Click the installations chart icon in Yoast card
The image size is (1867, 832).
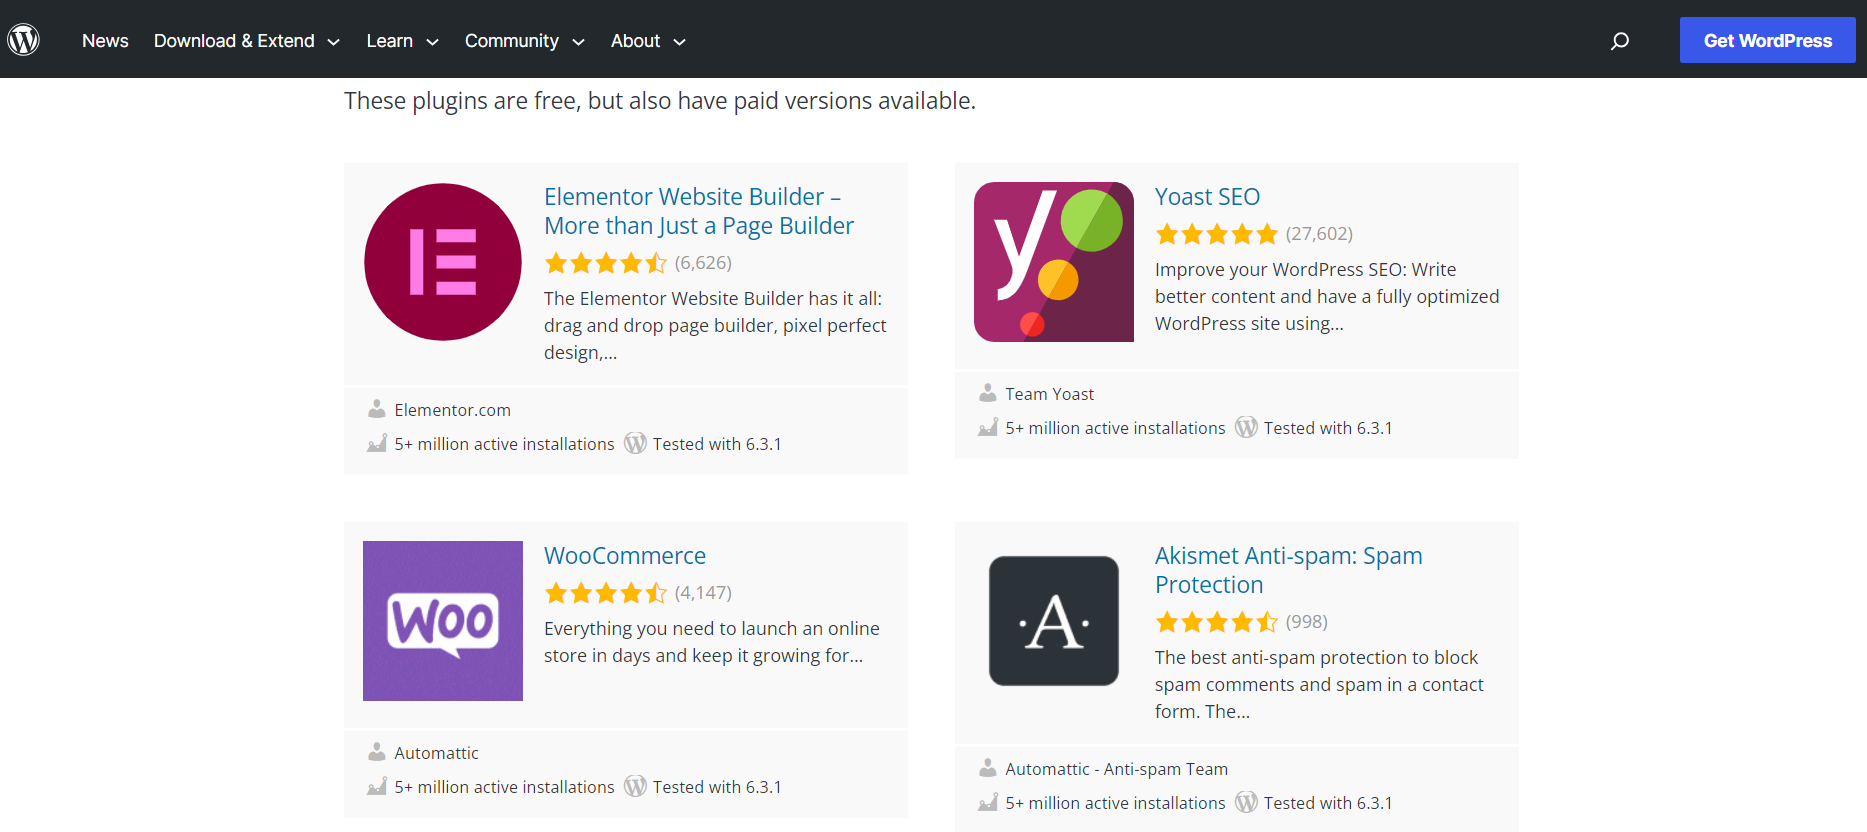(x=988, y=427)
